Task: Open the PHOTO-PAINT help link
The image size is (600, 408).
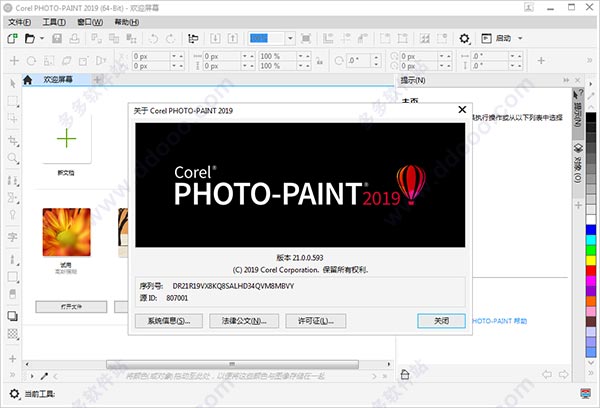Action: click(x=500, y=321)
